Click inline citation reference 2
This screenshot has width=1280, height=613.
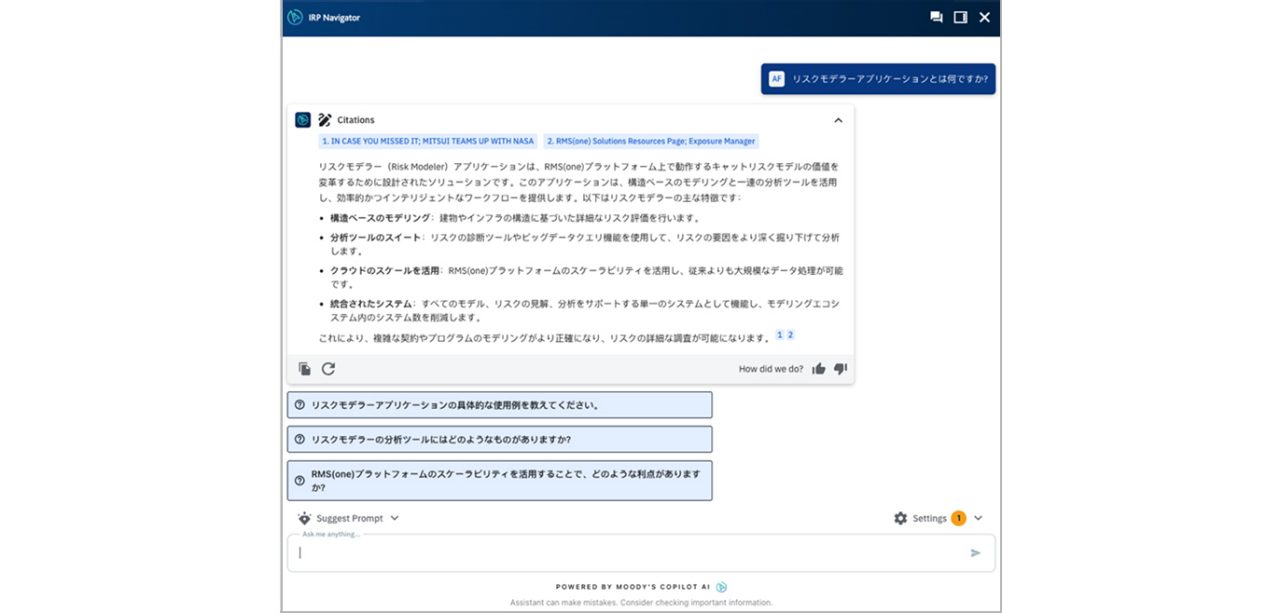point(790,335)
